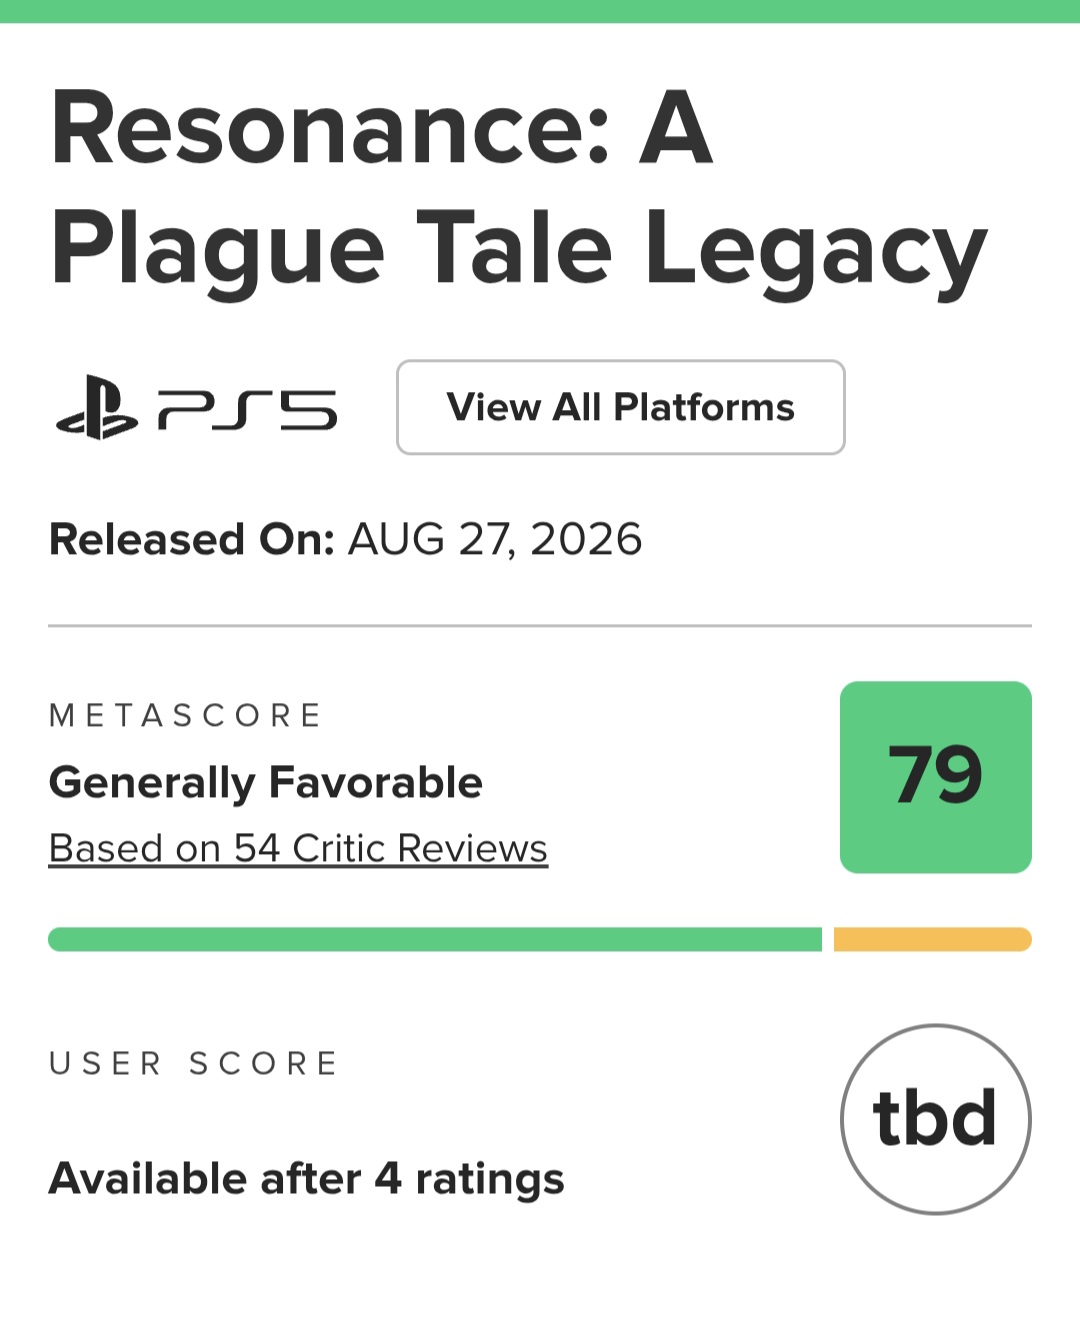
Task: Click the word Legacy in the title
Action: point(816,250)
